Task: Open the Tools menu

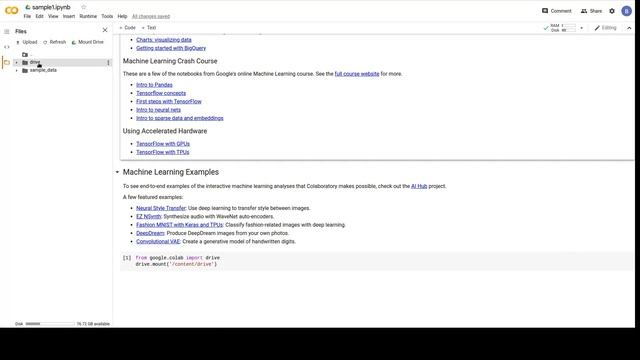Action: click(x=107, y=16)
